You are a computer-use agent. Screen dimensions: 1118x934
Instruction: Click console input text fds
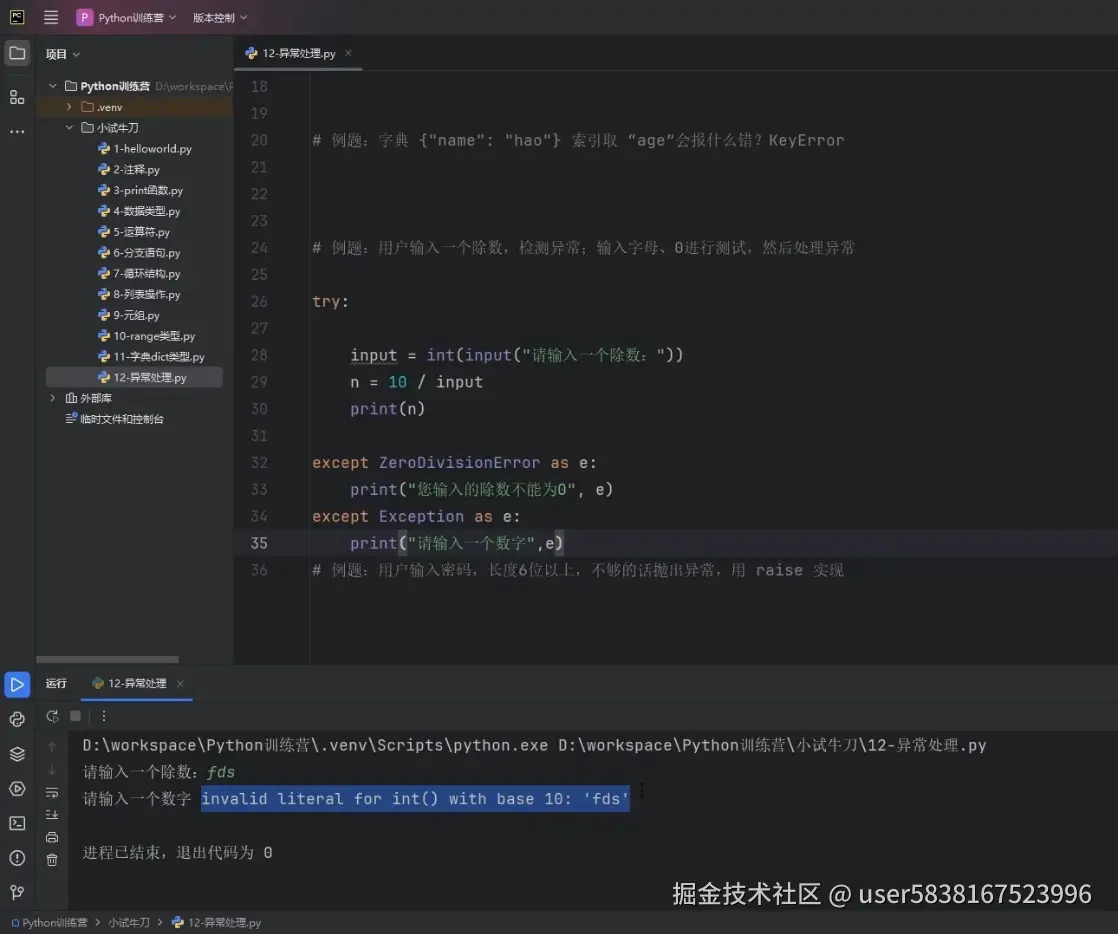[x=220, y=772]
